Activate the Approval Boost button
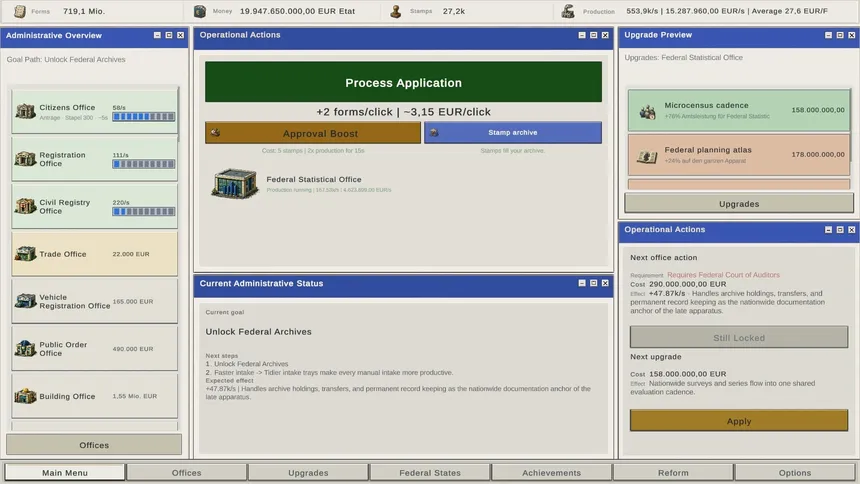860x484 pixels. click(313, 133)
